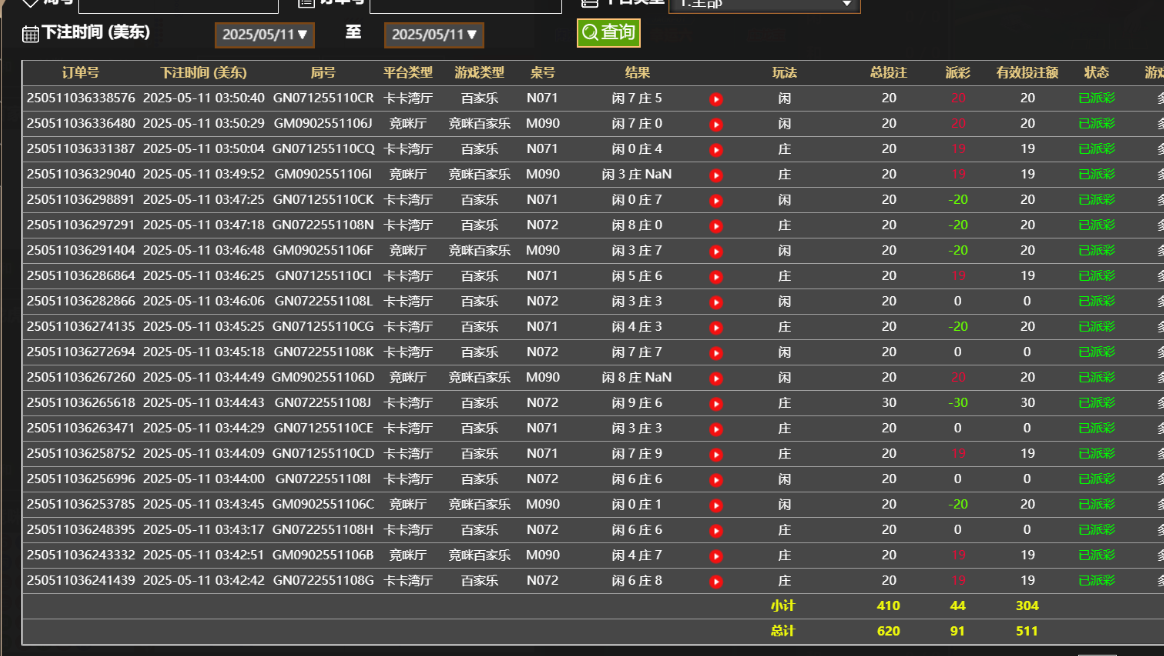Open the start date 2025/05/11 picker
Screen dimensions: 1164x656
tap(262, 33)
